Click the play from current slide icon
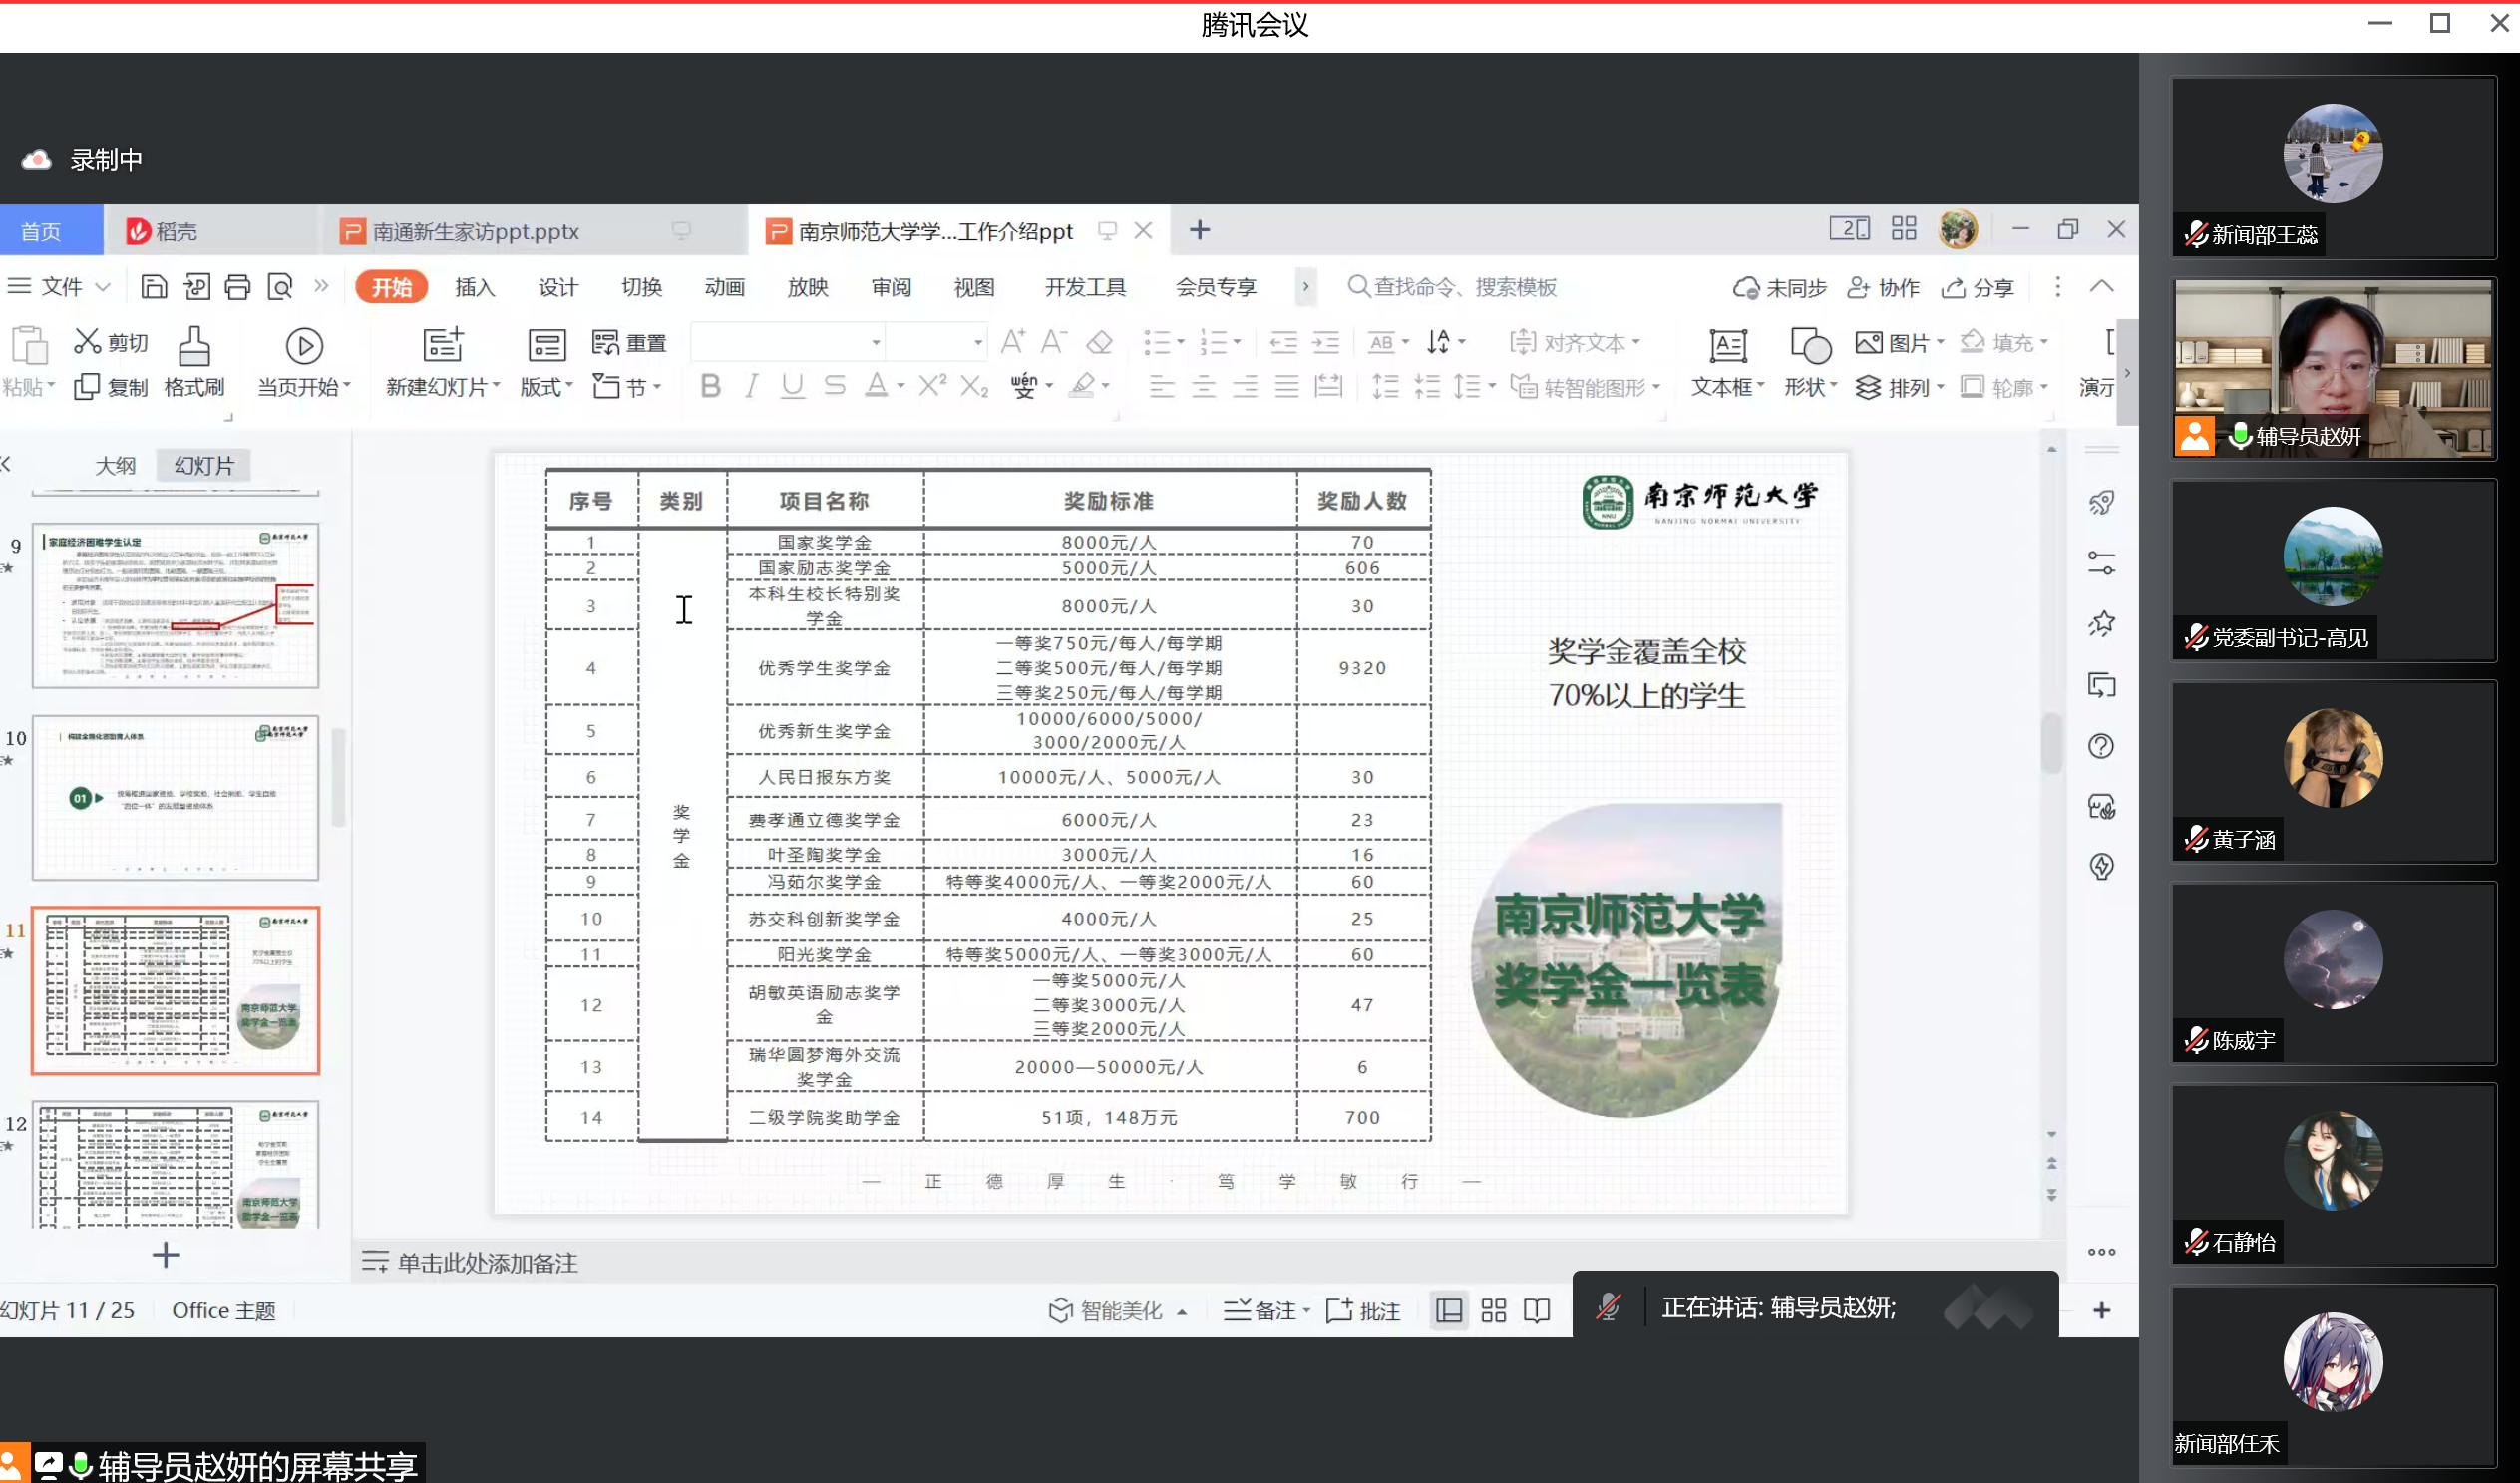This screenshot has height=1483, width=2520. click(x=304, y=346)
